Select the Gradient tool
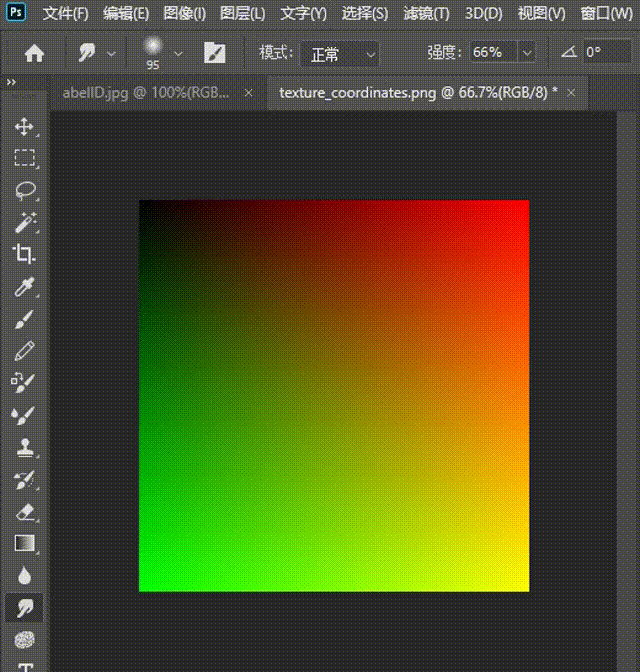The height and width of the screenshot is (672, 640). (24, 543)
